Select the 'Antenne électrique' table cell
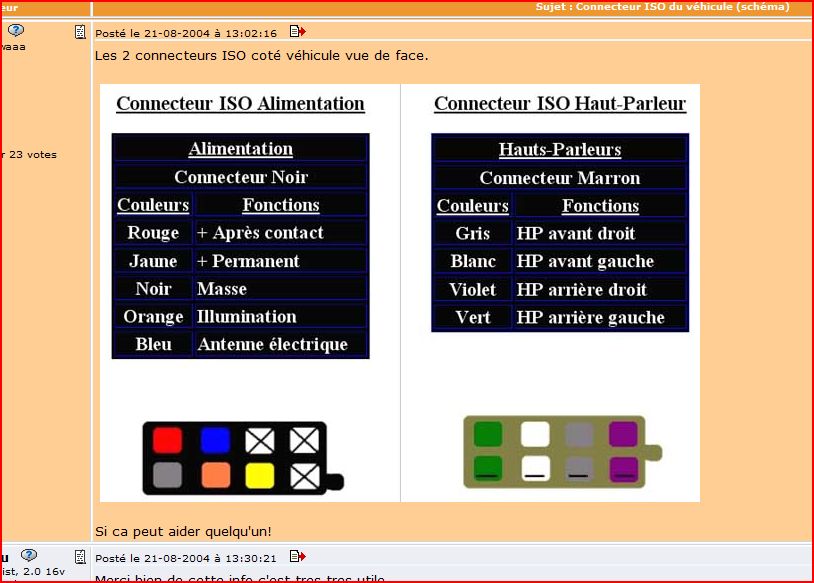Screen dimensions: 814x583 273,344
